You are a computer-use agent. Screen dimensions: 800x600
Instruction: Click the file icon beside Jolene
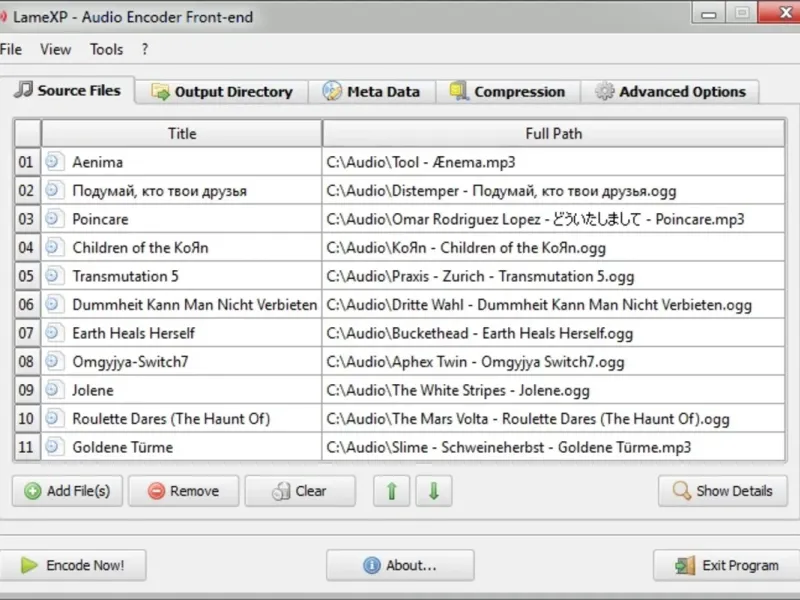[x=54, y=390]
